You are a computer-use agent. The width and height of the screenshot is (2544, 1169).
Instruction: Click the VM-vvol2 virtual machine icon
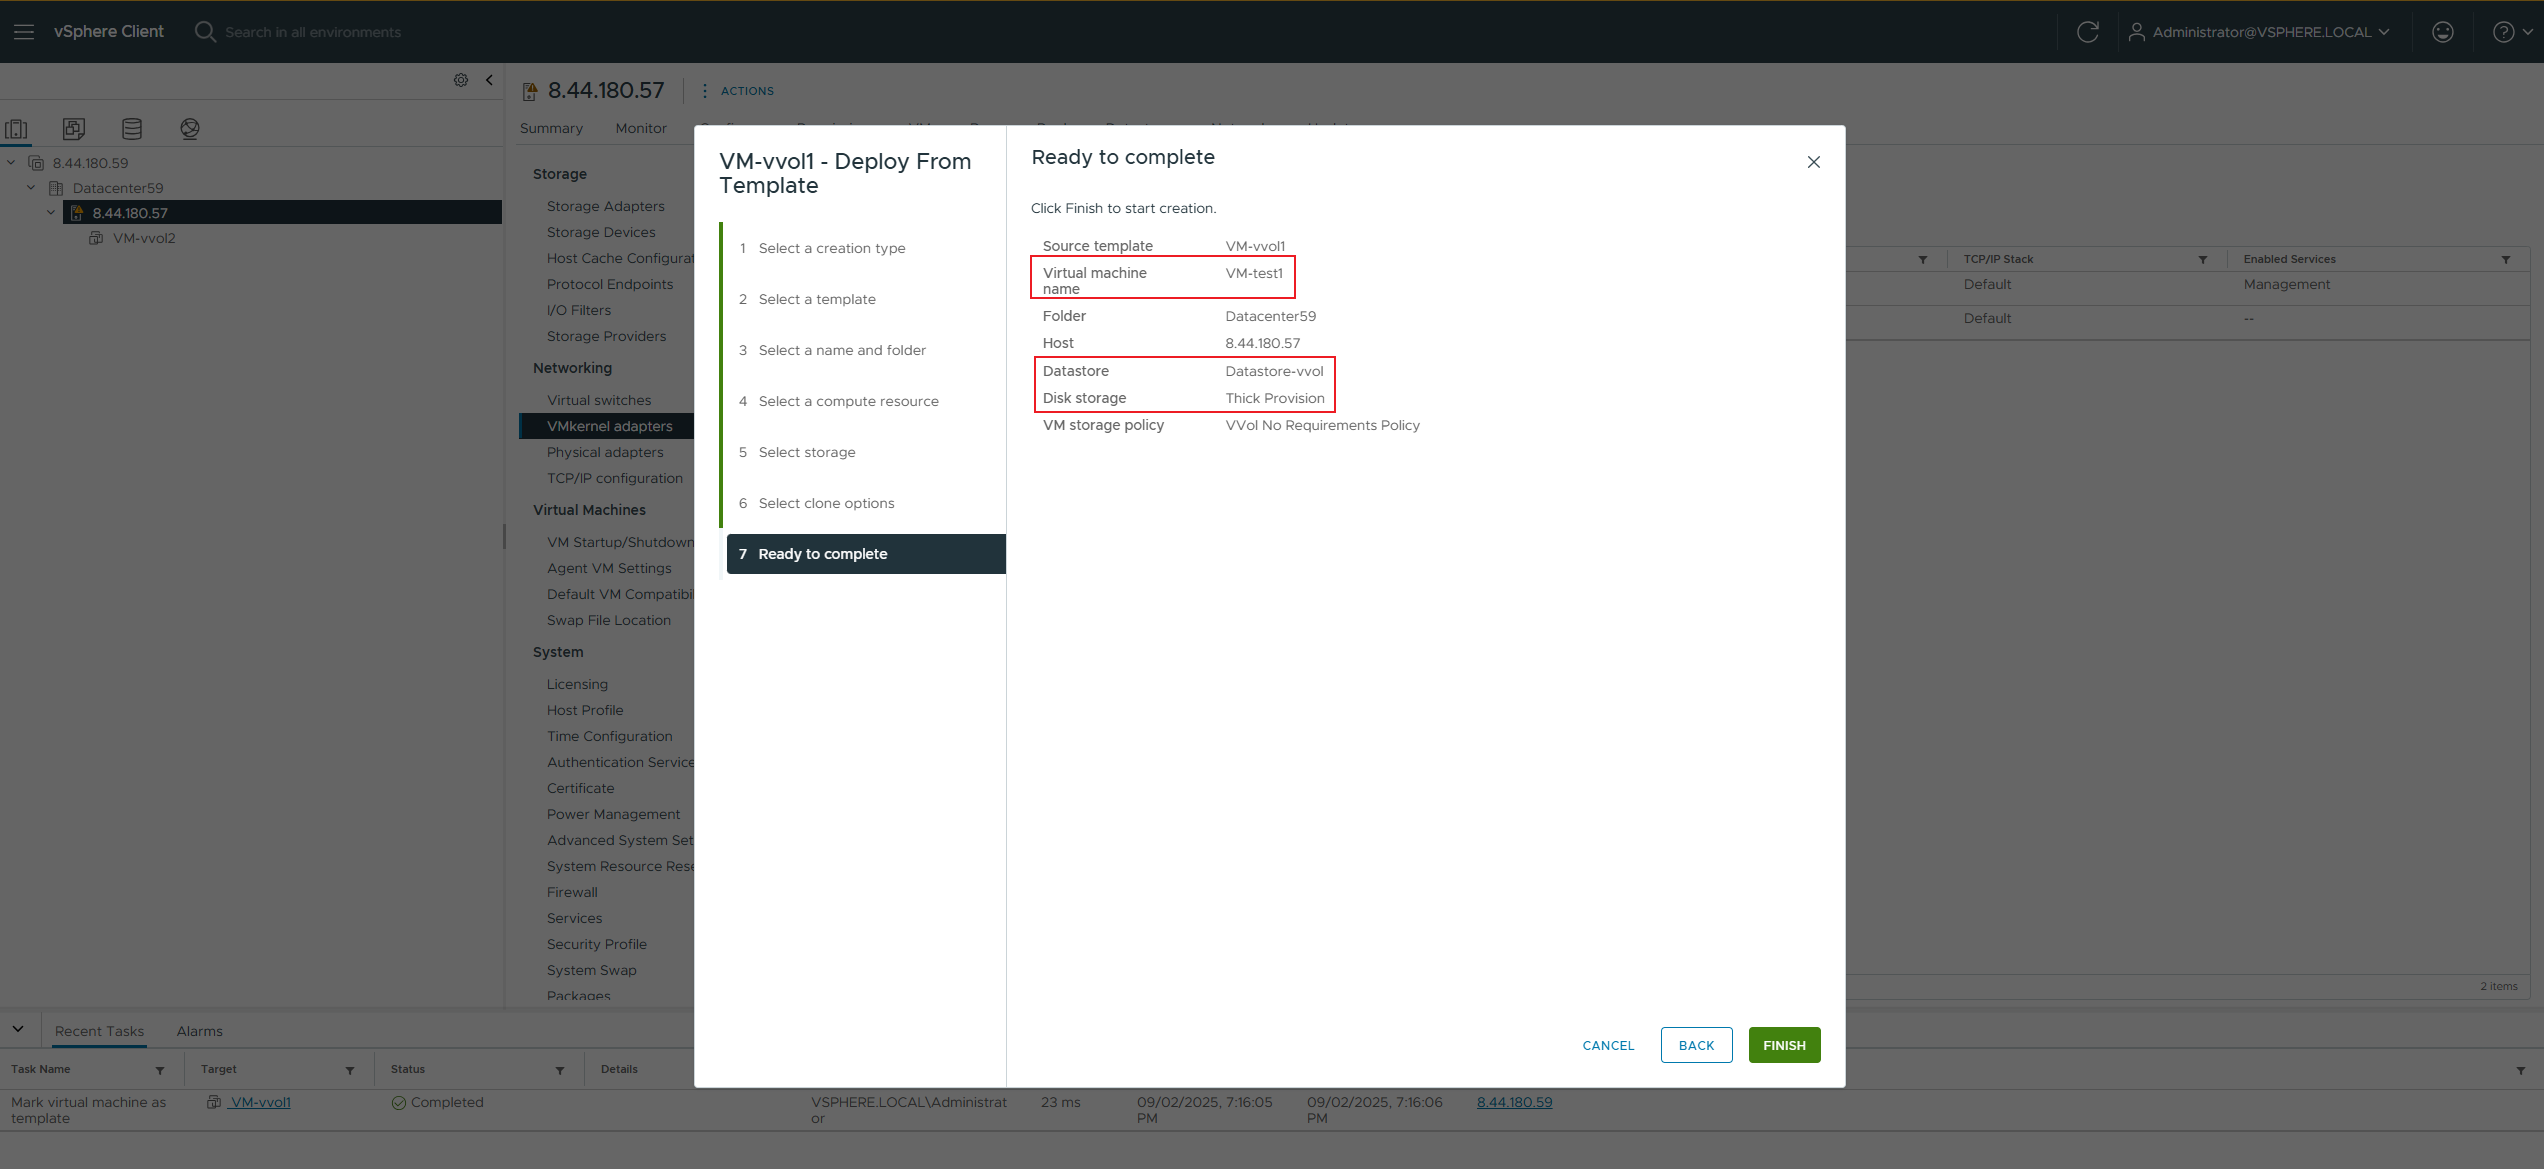pos(96,238)
